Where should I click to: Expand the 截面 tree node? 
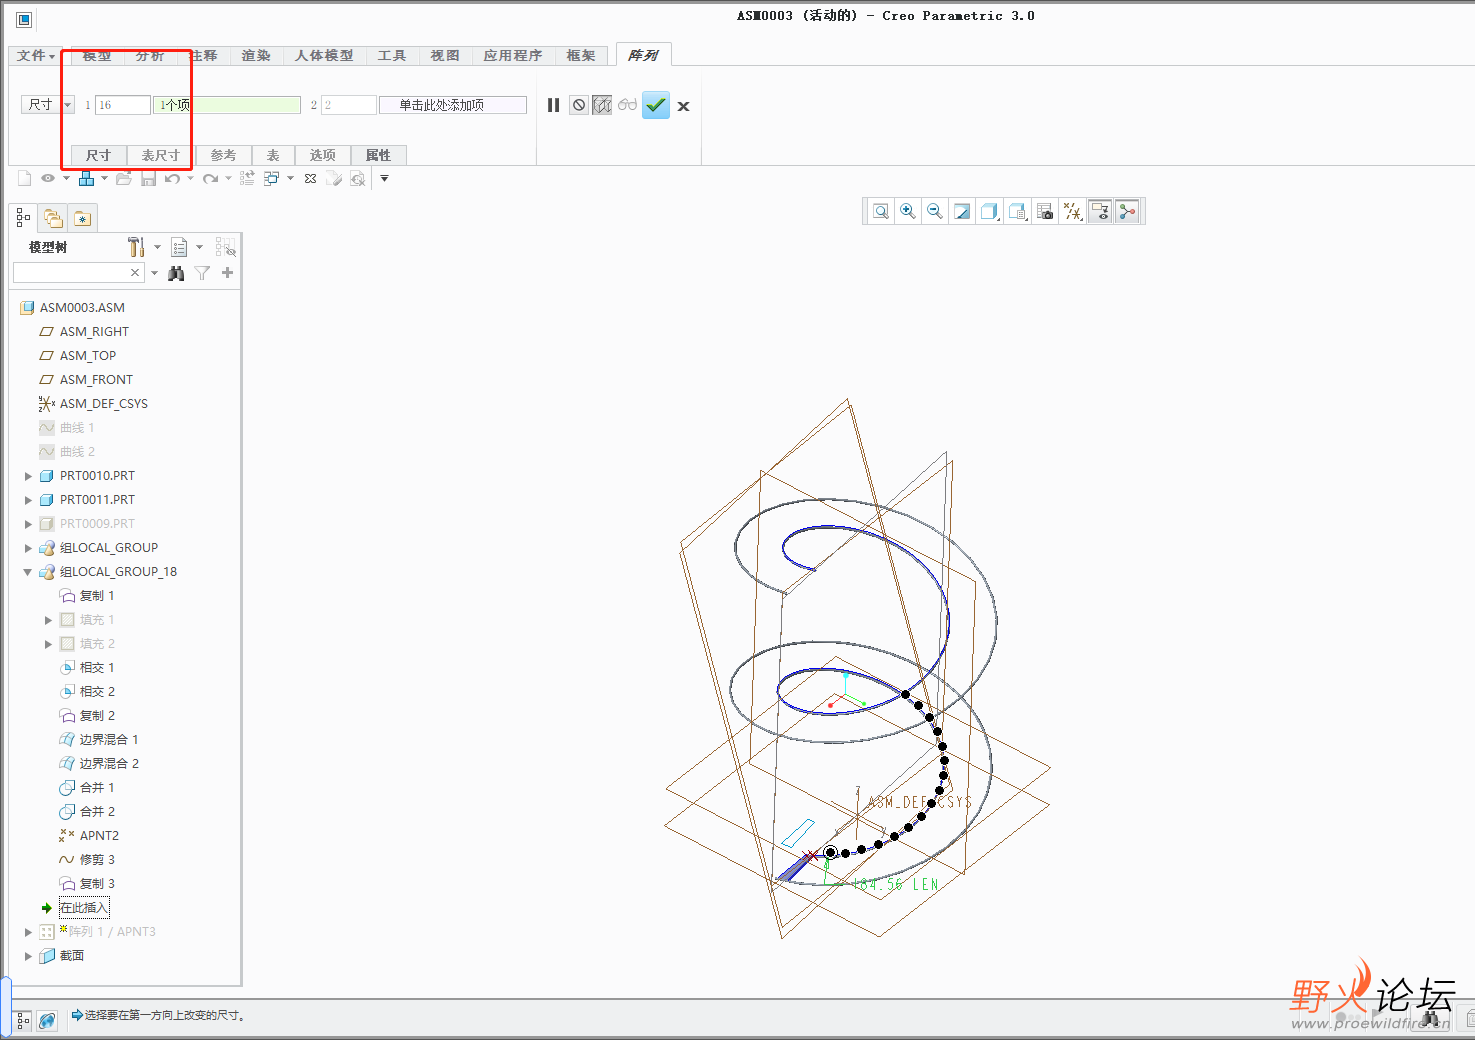(28, 956)
